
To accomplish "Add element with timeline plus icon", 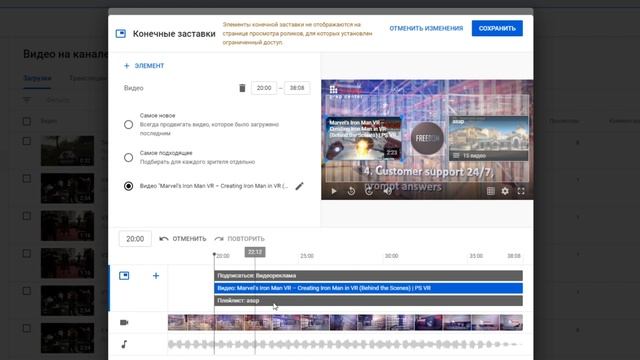I will pos(156,276).
